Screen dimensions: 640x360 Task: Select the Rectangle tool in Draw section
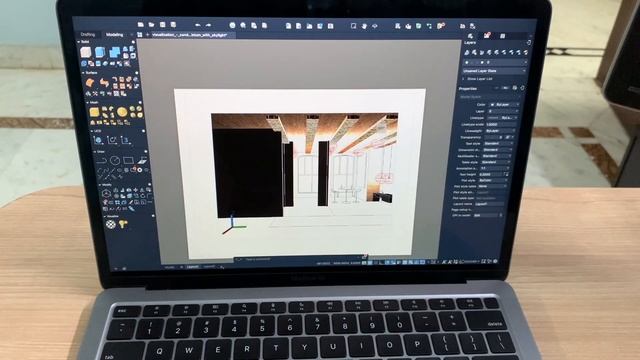[x=128, y=160]
